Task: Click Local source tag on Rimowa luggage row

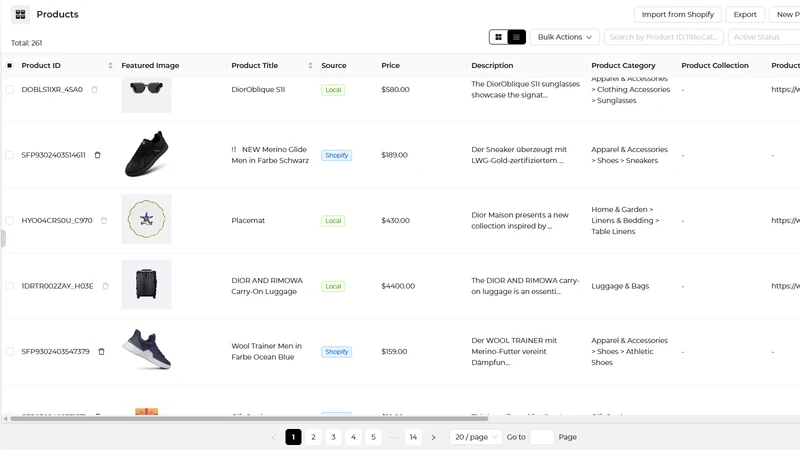Action: tap(333, 286)
